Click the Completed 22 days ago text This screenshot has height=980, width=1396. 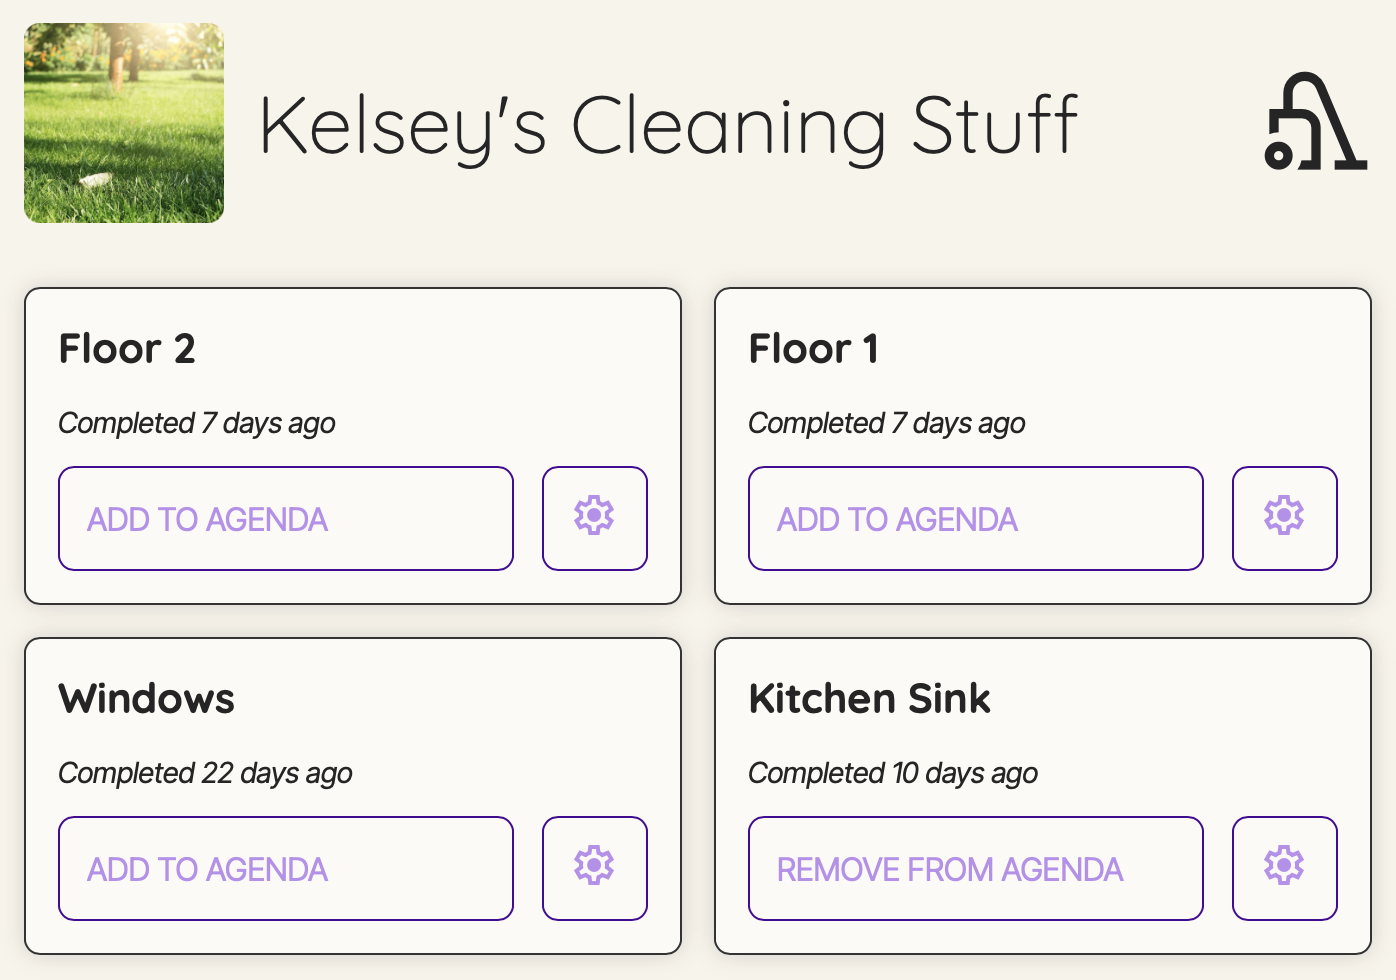tap(206, 774)
